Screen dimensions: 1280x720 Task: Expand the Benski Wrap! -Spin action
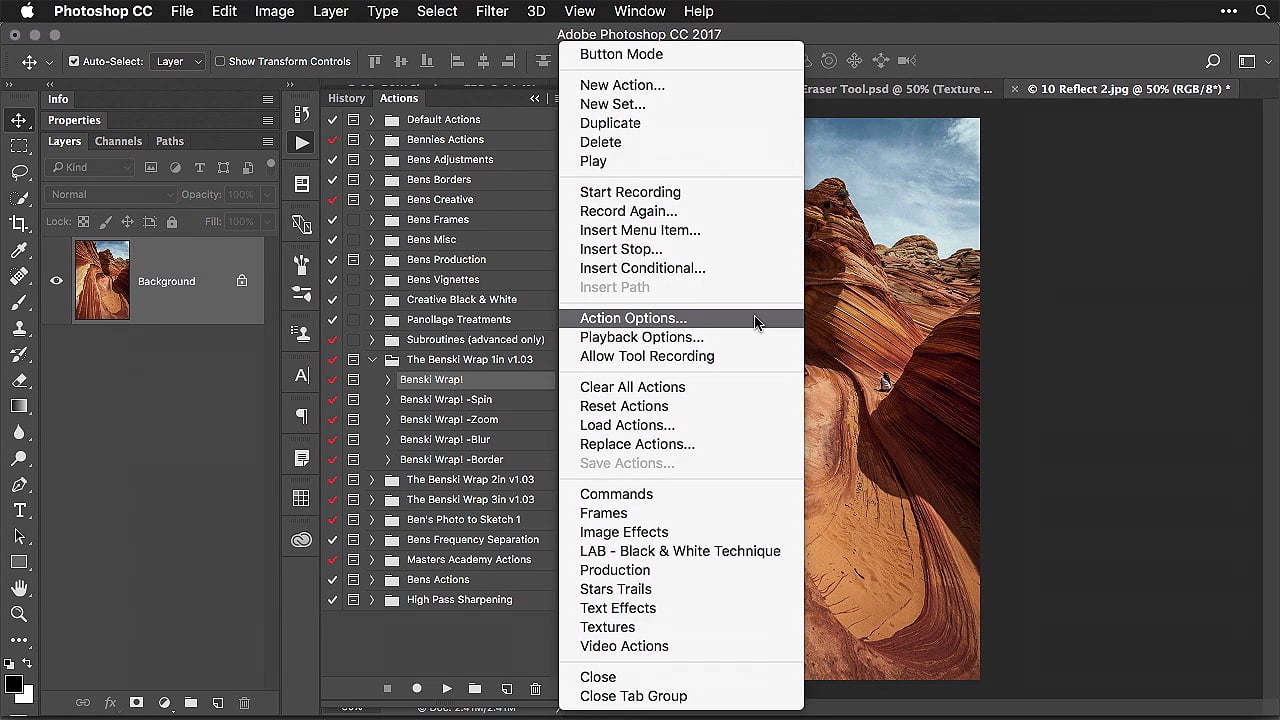[x=388, y=400]
